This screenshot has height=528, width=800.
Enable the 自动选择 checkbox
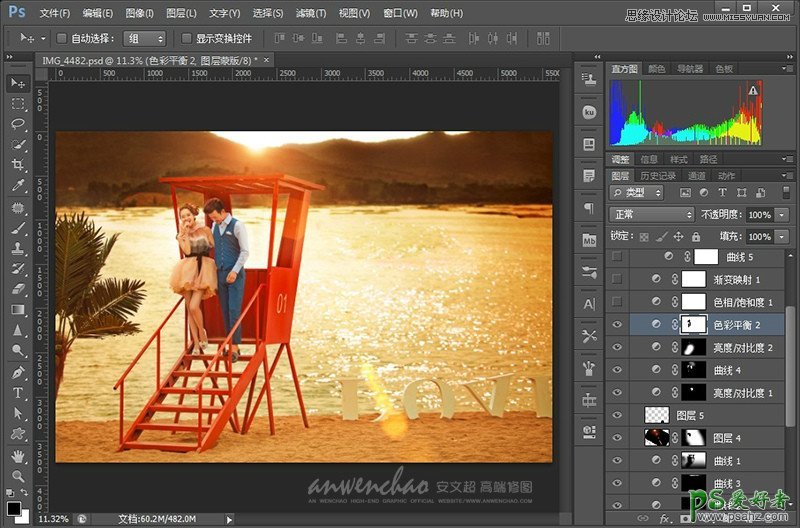(61, 38)
